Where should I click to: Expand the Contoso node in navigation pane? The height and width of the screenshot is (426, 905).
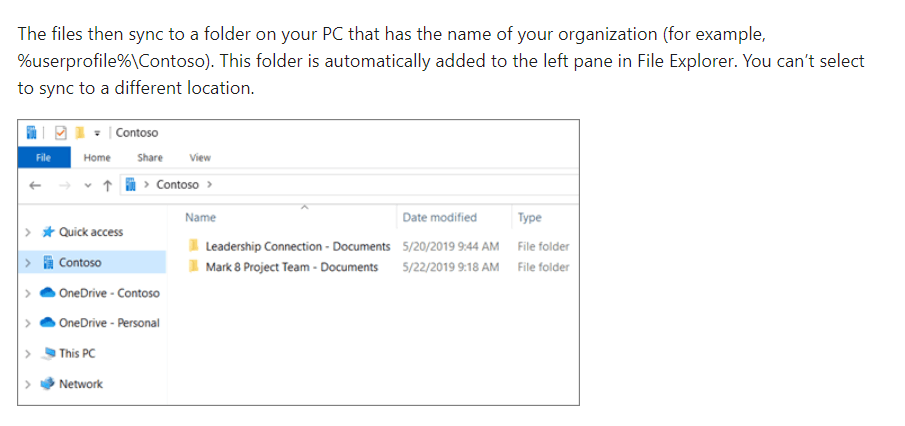tap(28, 263)
